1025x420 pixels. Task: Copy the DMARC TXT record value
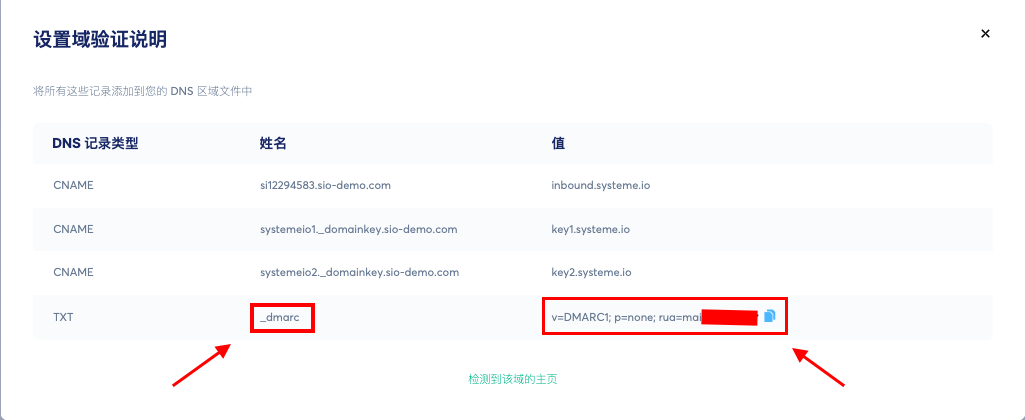769,316
